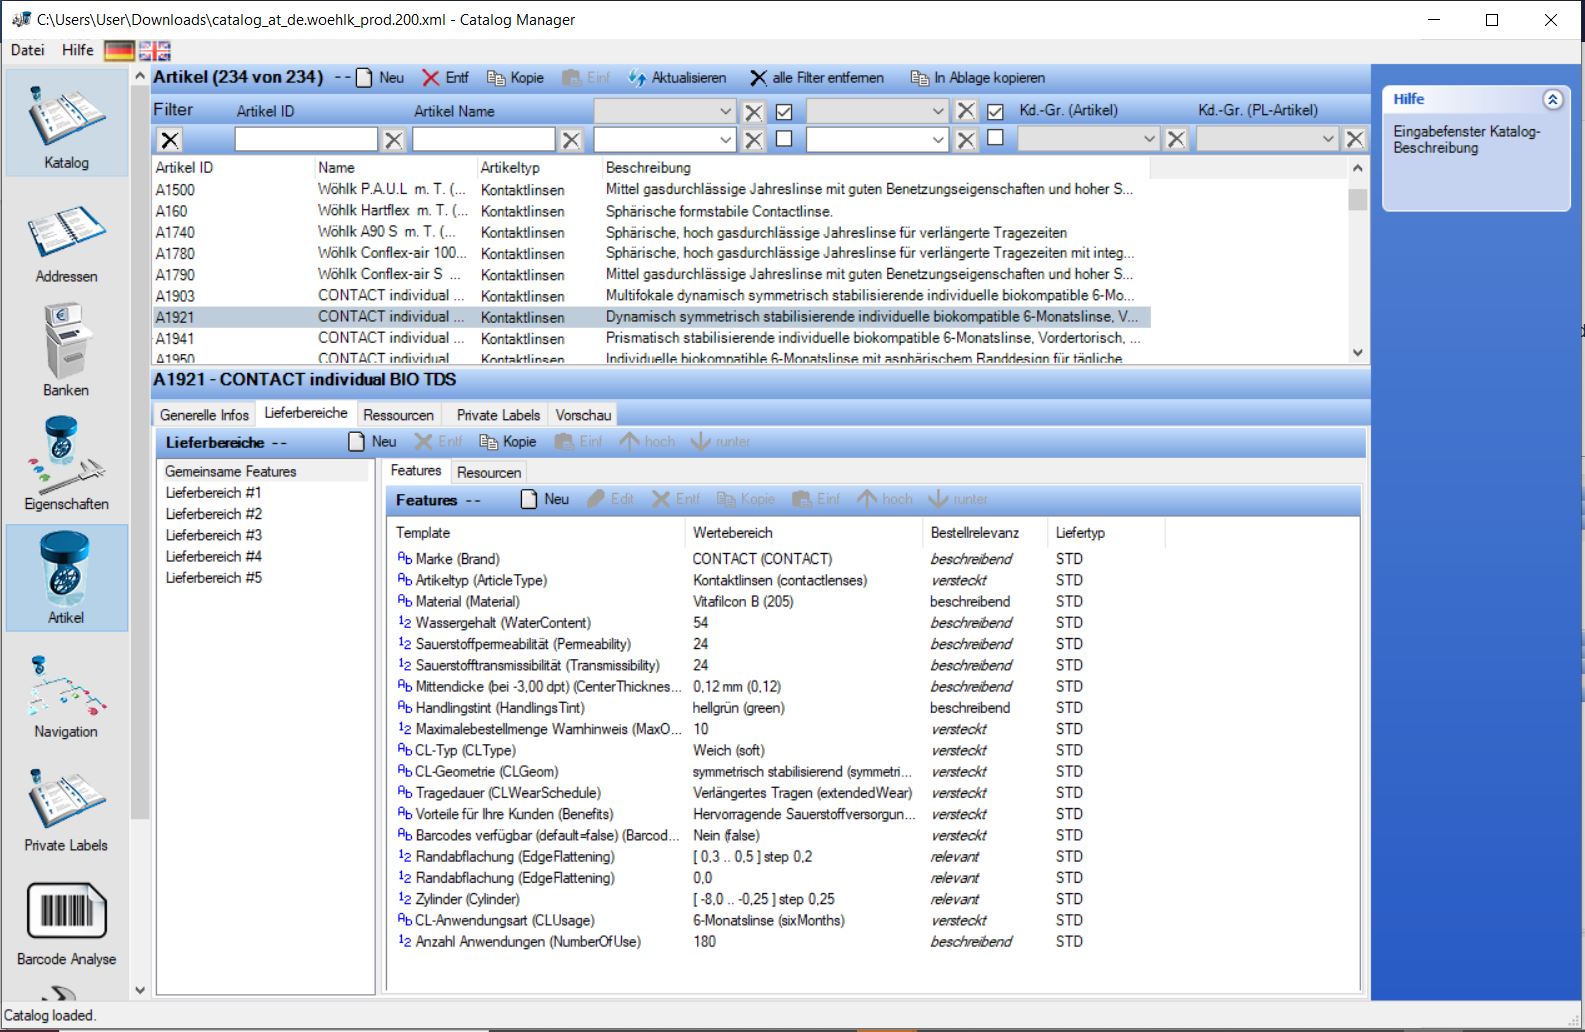Click the Artikel ID filter text field
The width and height of the screenshot is (1585, 1032).
(306, 140)
